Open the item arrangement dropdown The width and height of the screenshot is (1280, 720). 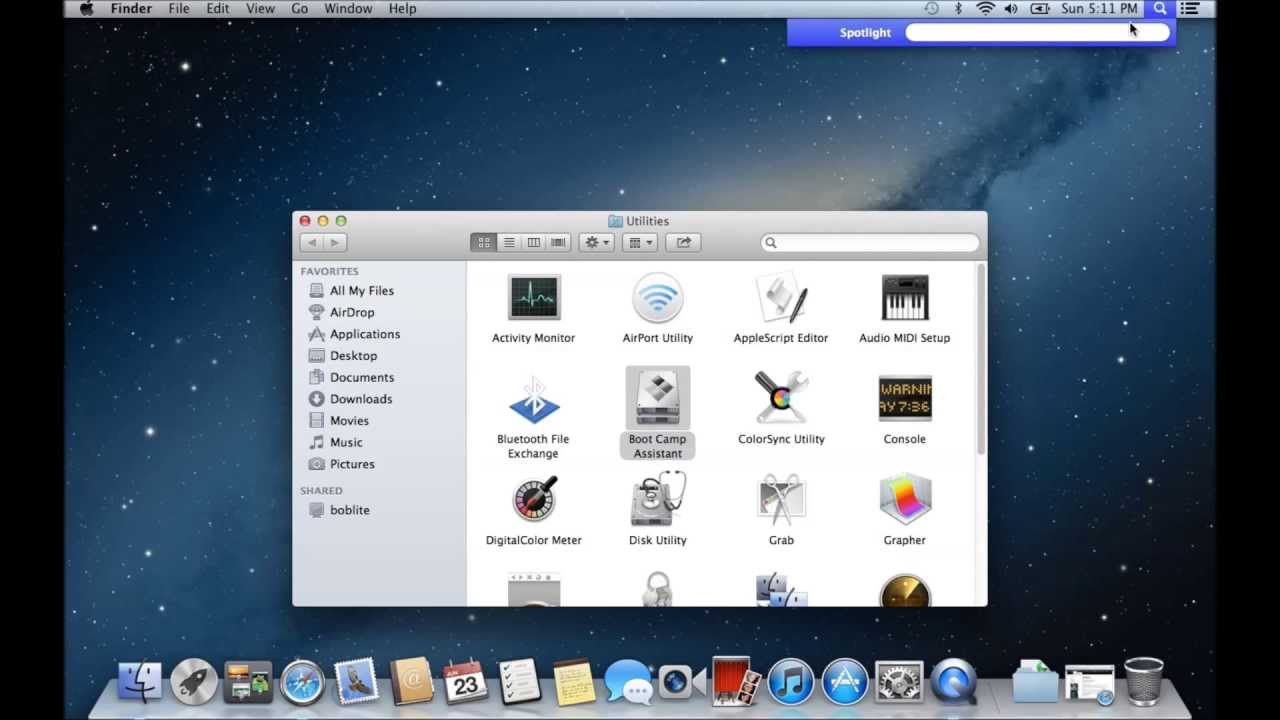point(639,242)
